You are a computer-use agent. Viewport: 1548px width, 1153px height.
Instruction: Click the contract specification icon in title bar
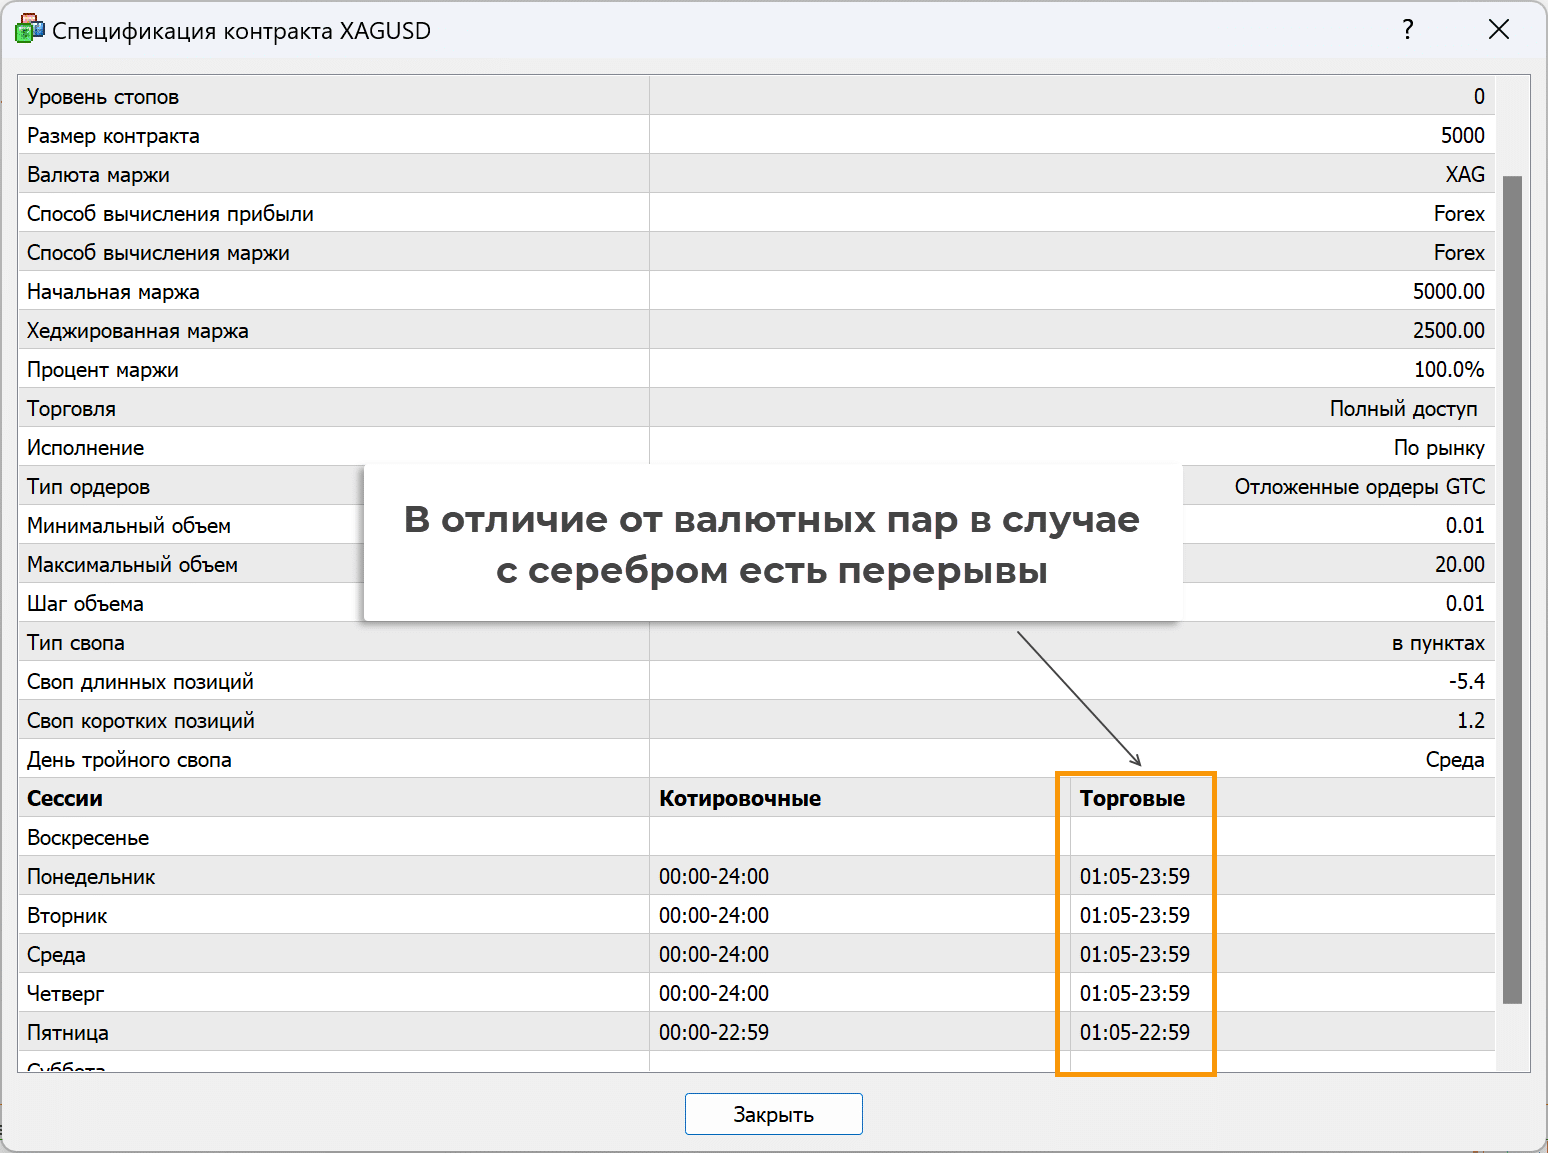[29, 30]
